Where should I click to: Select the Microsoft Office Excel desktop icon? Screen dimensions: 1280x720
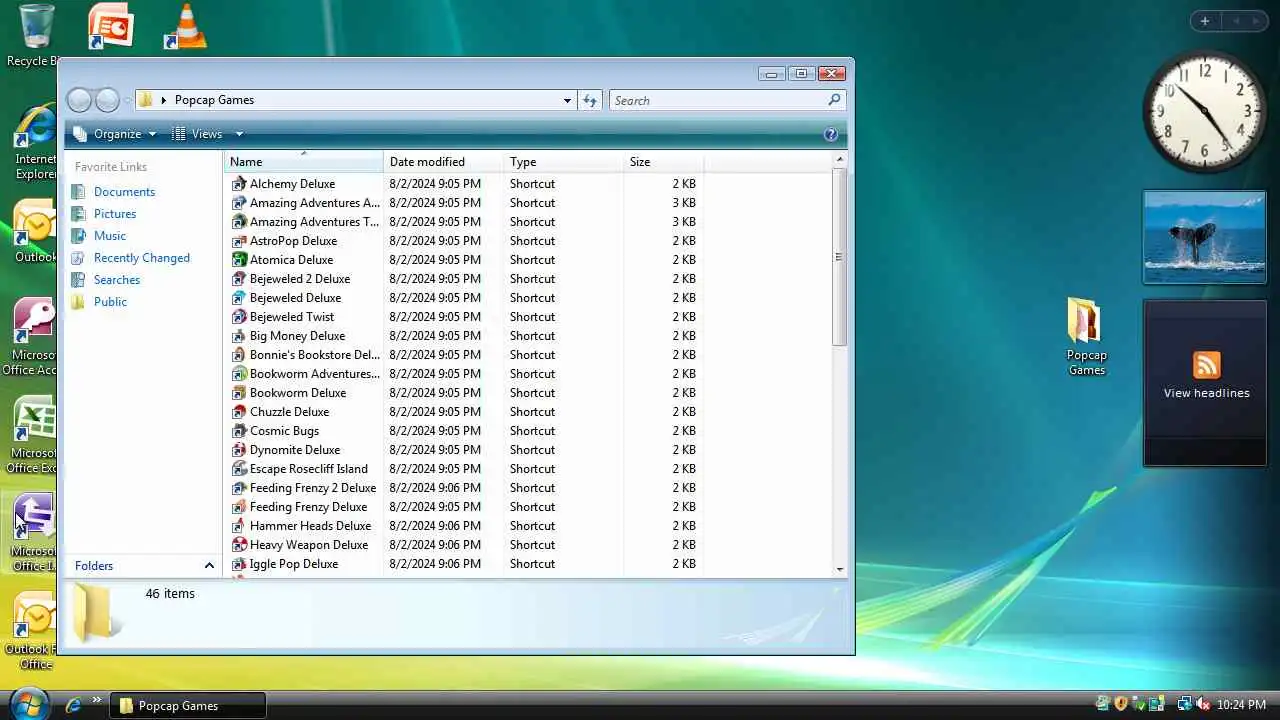pos(35,435)
